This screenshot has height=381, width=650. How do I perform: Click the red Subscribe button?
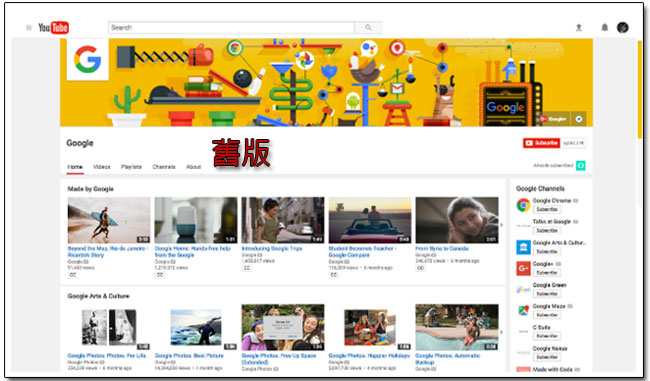tap(541, 143)
